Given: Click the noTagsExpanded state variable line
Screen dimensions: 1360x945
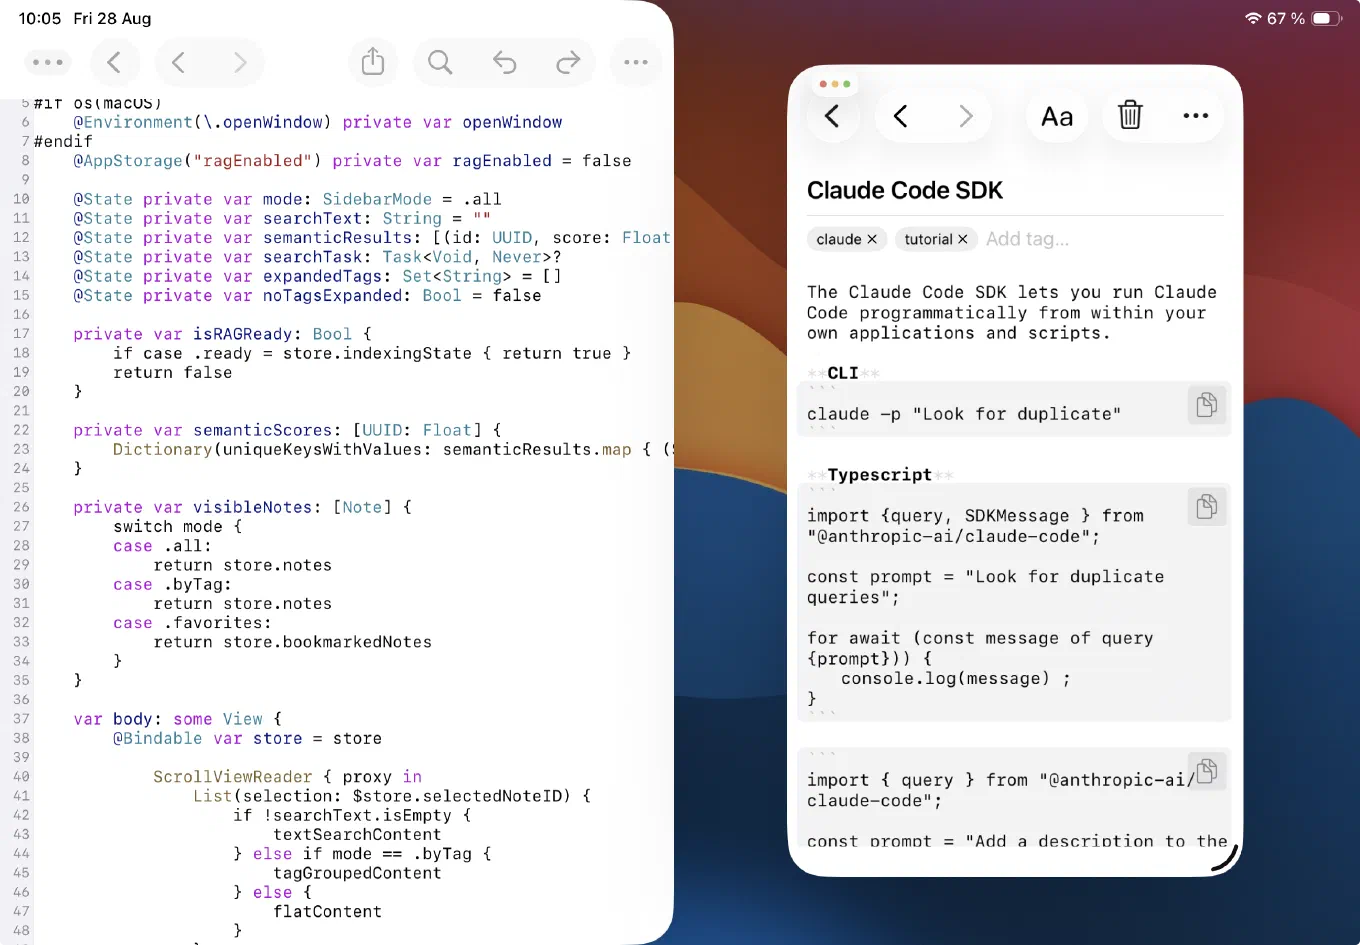Looking at the screenshot, I should click(x=307, y=296).
